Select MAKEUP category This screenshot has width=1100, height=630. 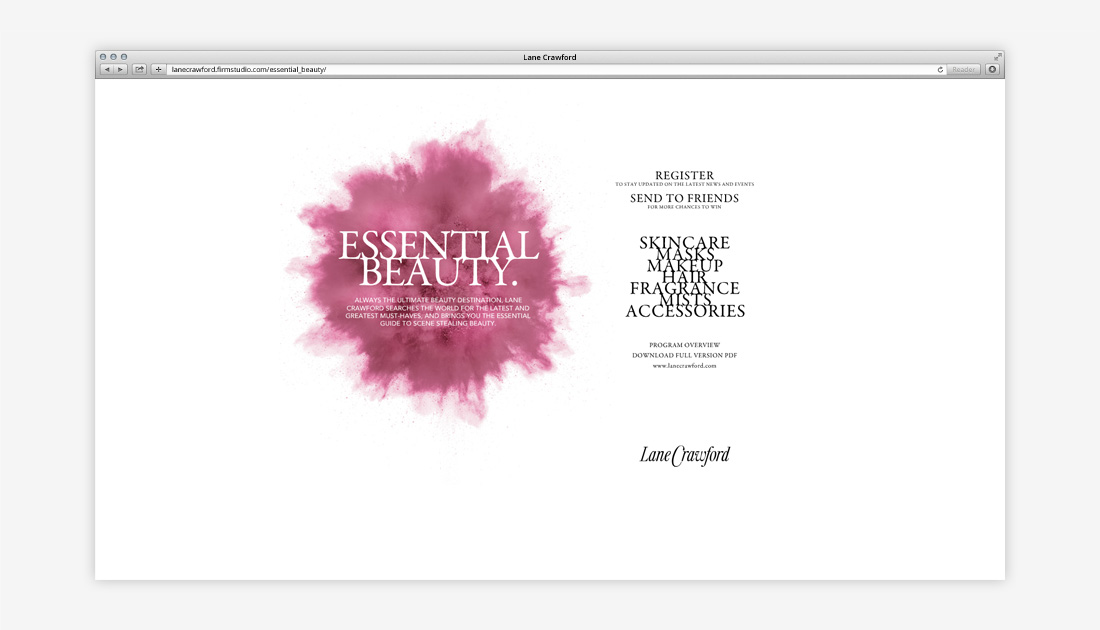click(685, 266)
